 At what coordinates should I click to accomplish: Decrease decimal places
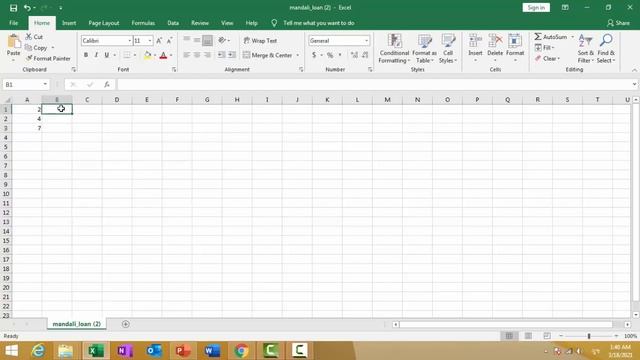coord(365,55)
